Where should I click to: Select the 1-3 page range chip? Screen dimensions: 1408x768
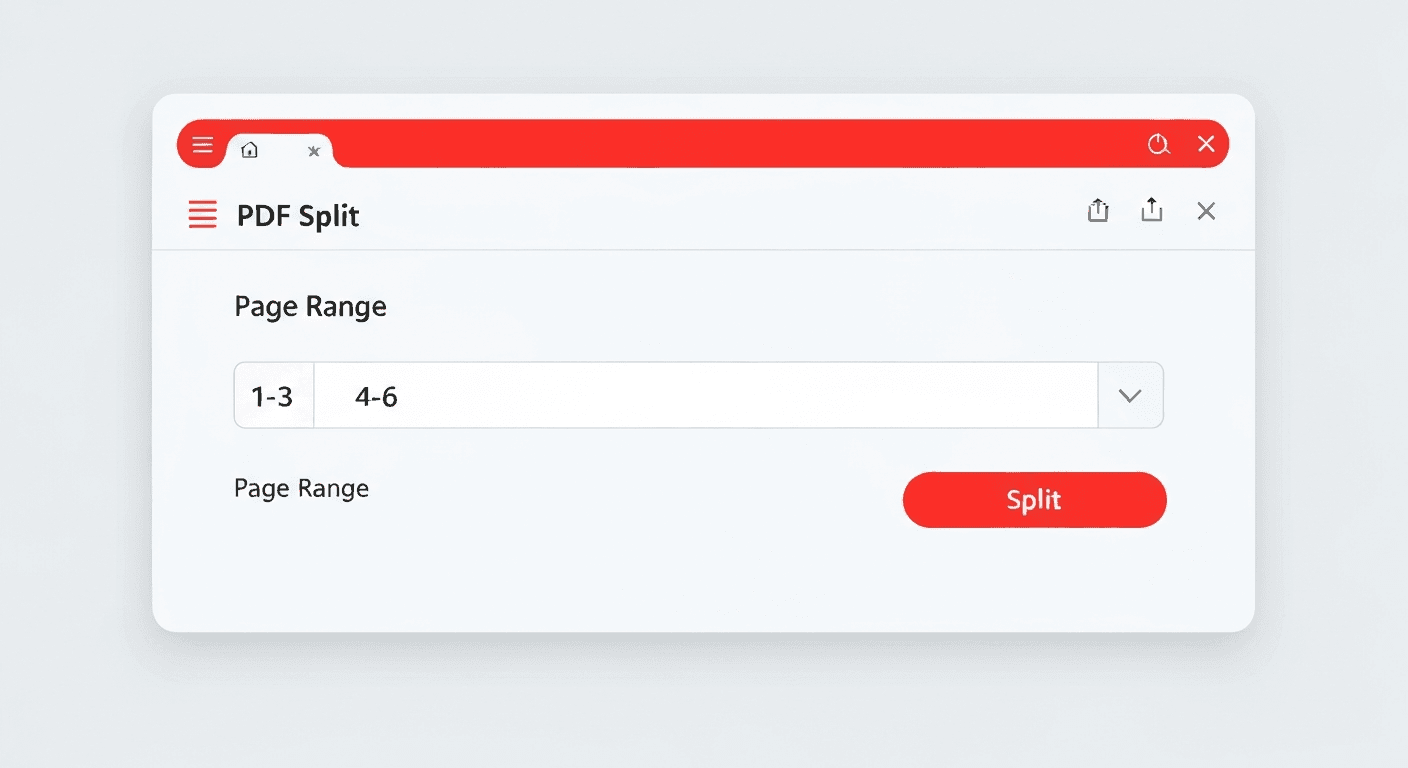(272, 396)
